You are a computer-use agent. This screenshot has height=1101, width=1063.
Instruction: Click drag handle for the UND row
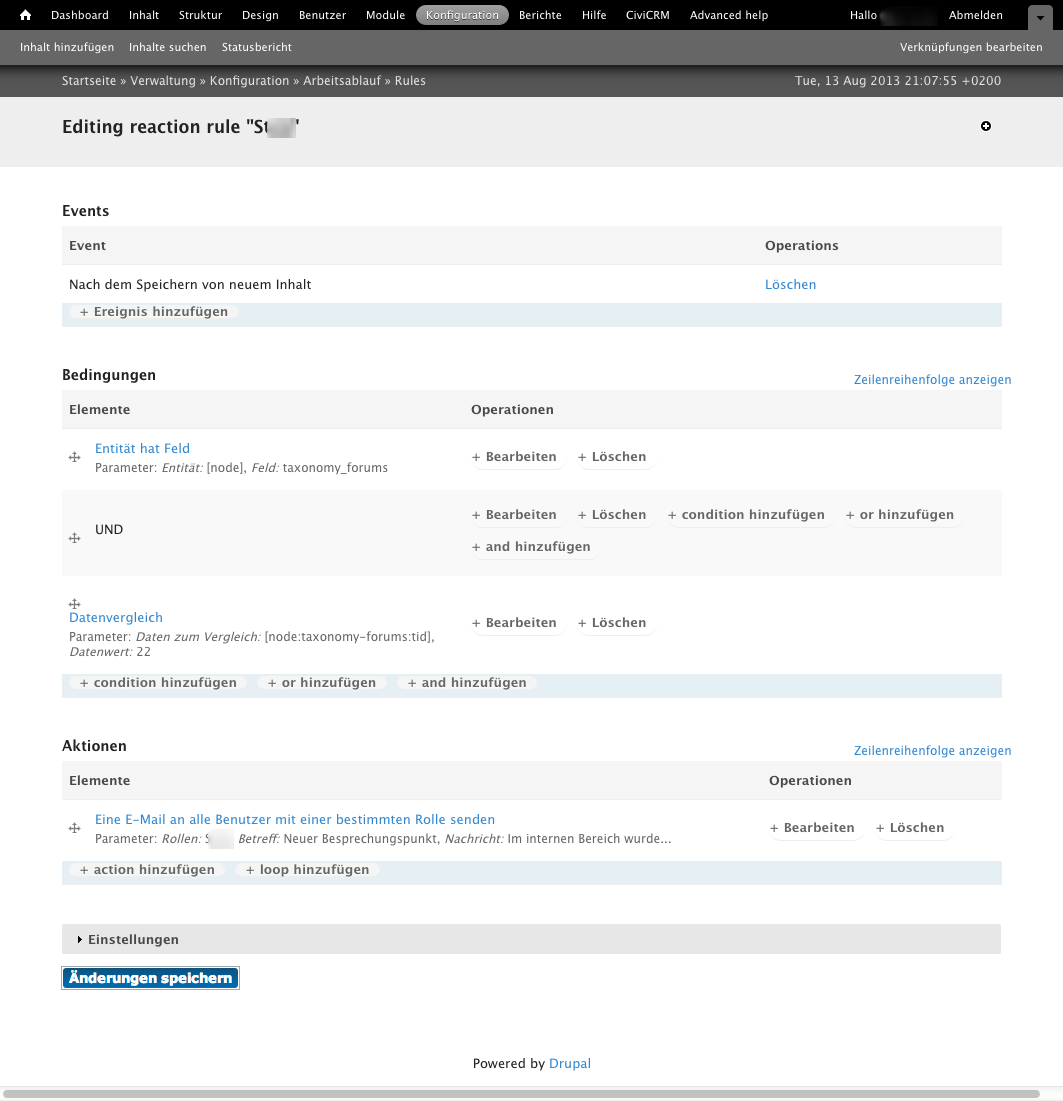(x=74, y=538)
